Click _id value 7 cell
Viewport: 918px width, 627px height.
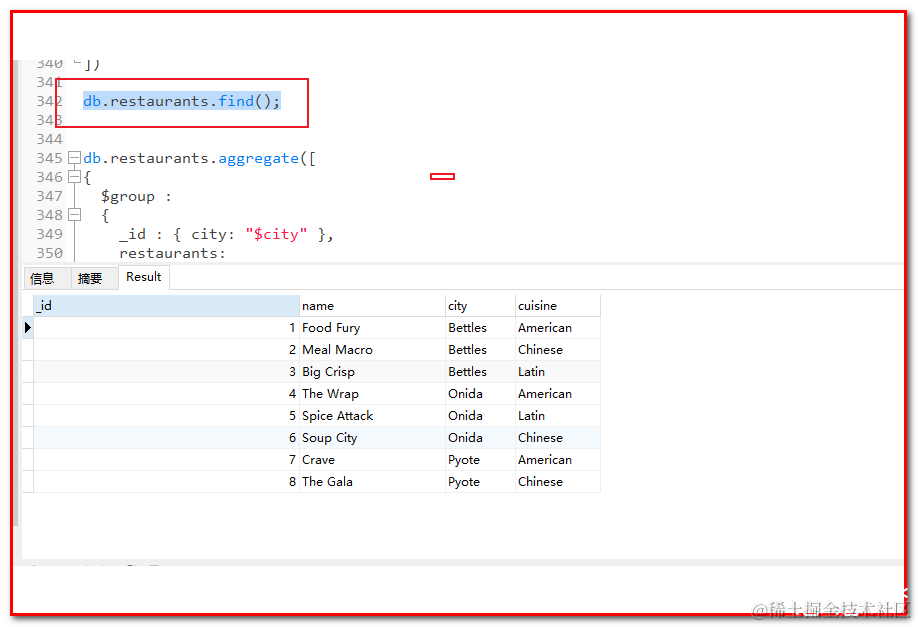tap(167, 460)
